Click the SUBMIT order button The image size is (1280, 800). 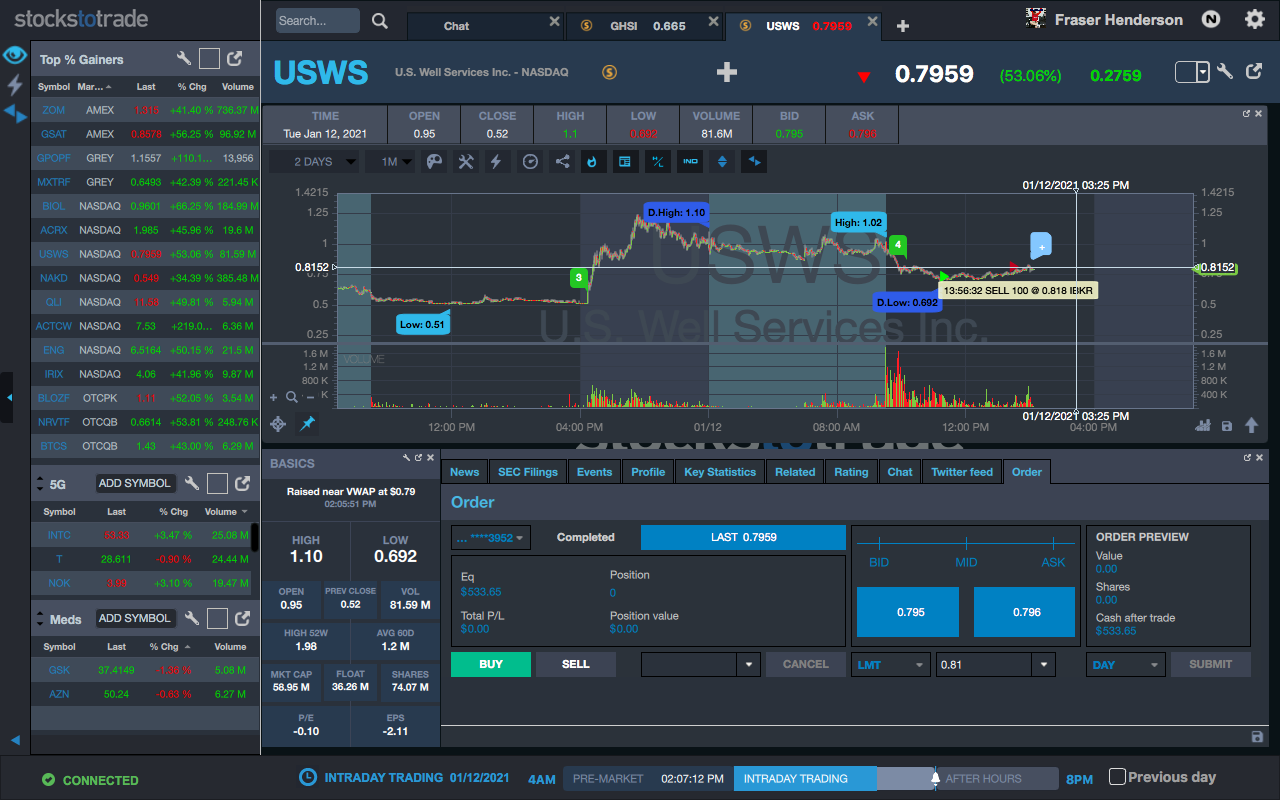pyautogui.click(x=1210, y=664)
